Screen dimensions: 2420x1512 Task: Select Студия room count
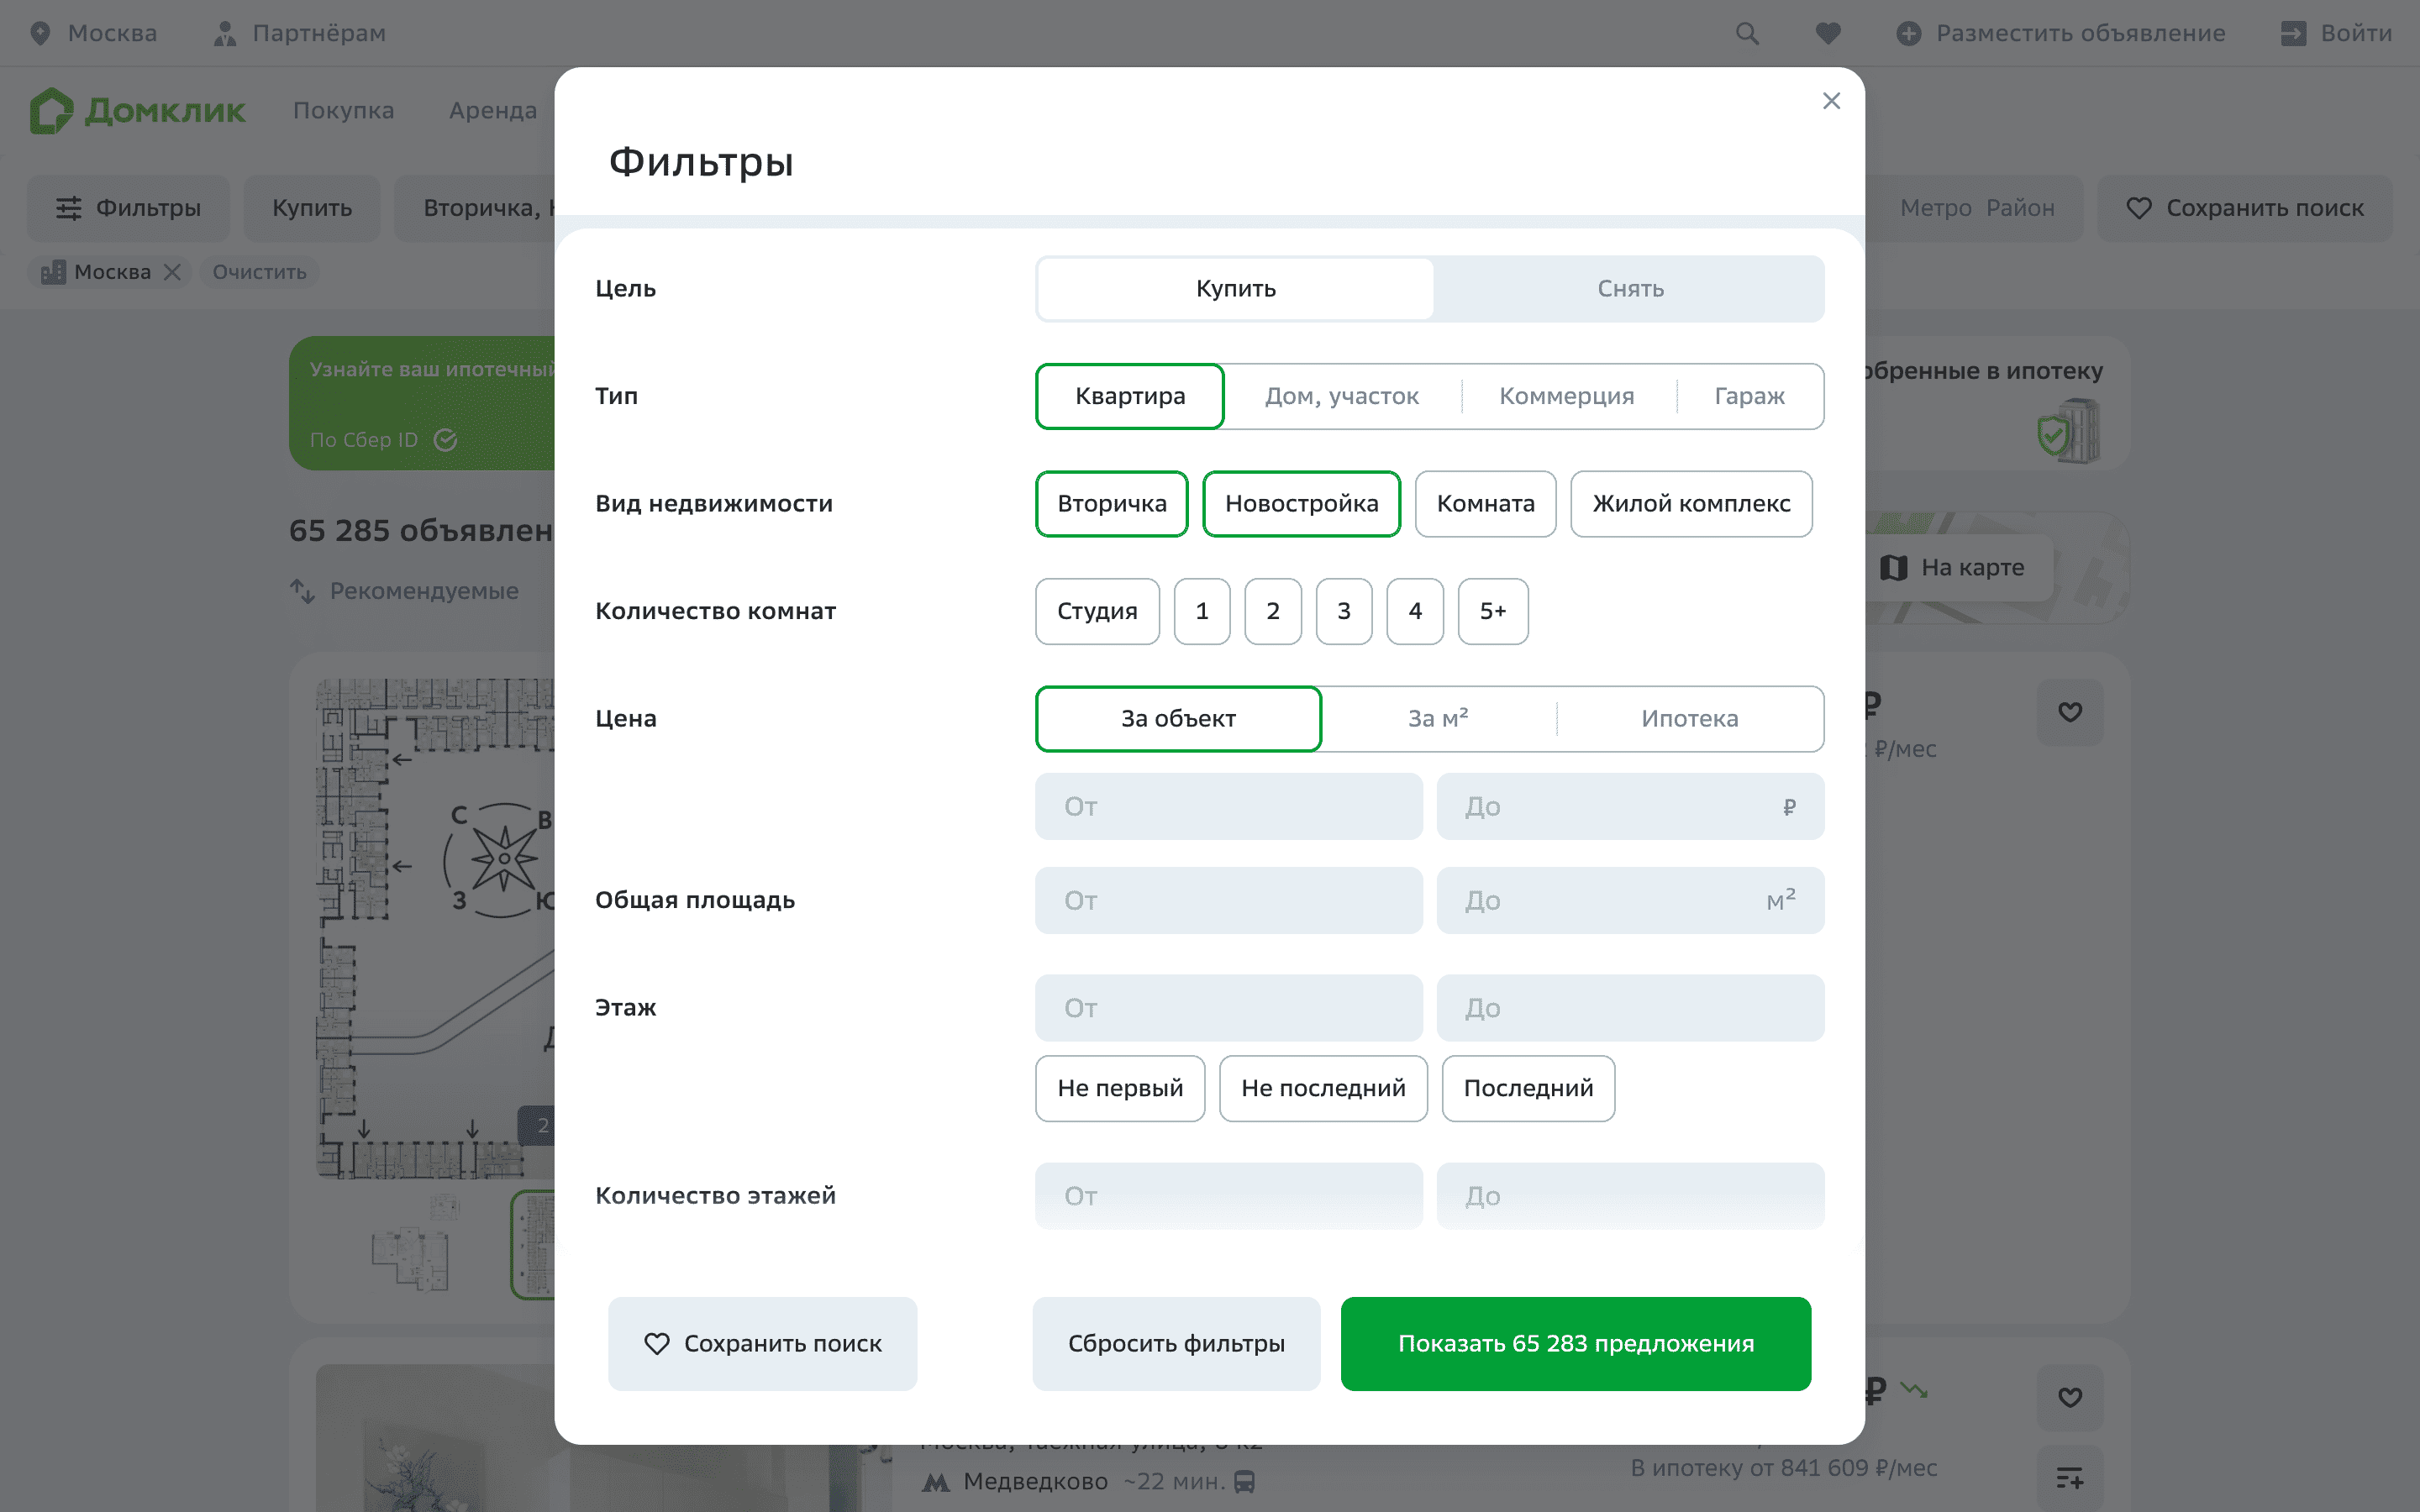point(1097,611)
